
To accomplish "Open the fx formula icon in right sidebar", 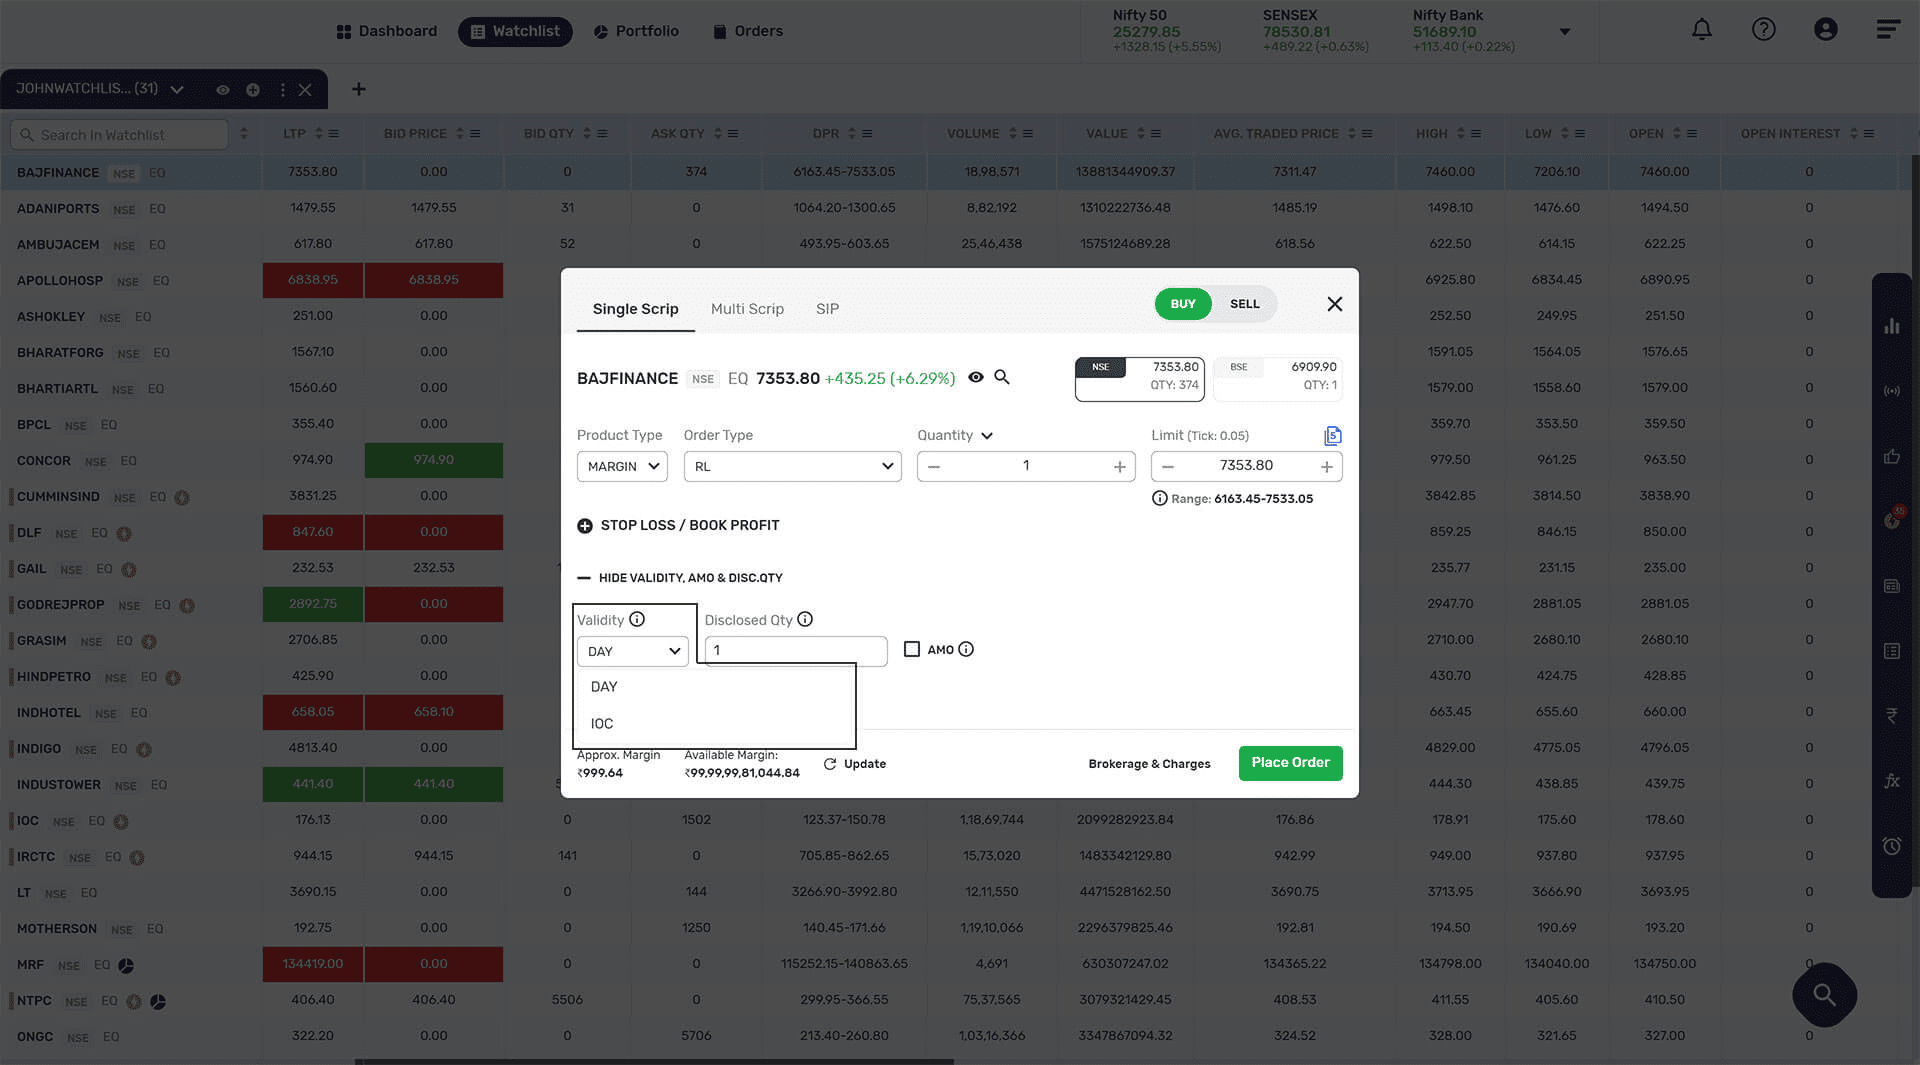I will [1891, 781].
